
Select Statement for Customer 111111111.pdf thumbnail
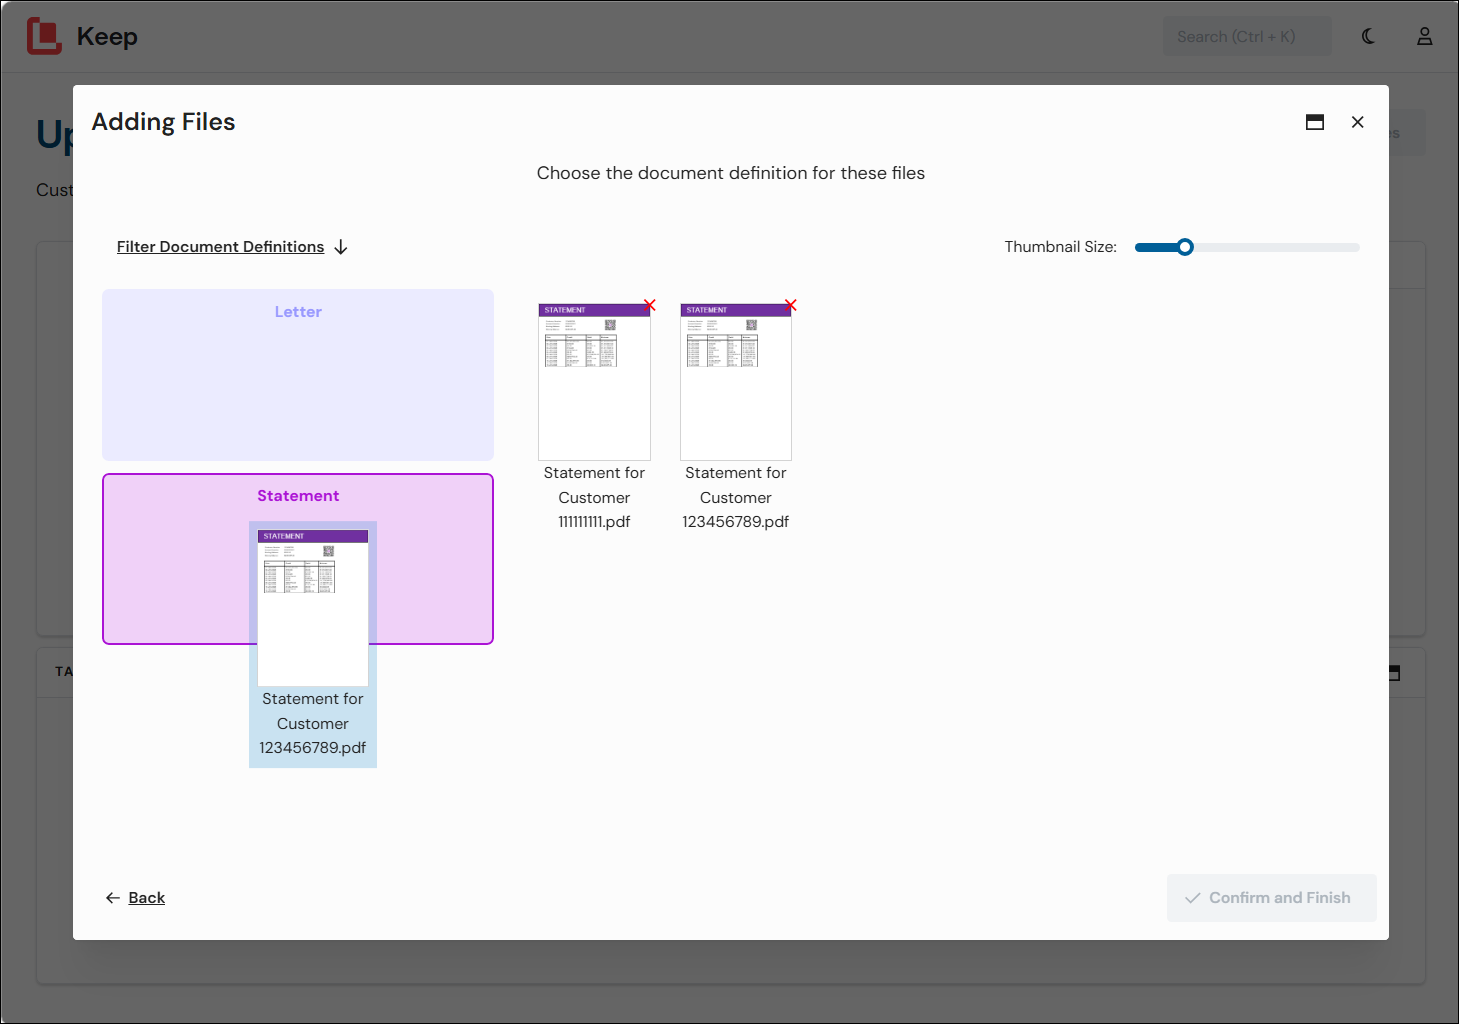(594, 382)
